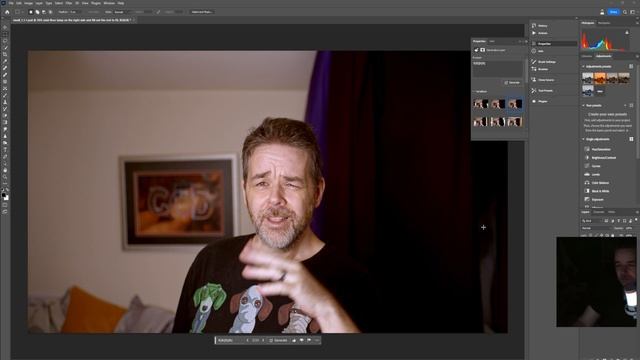
Task: Click Generate in the contextual task bar
Action: (278, 340)
